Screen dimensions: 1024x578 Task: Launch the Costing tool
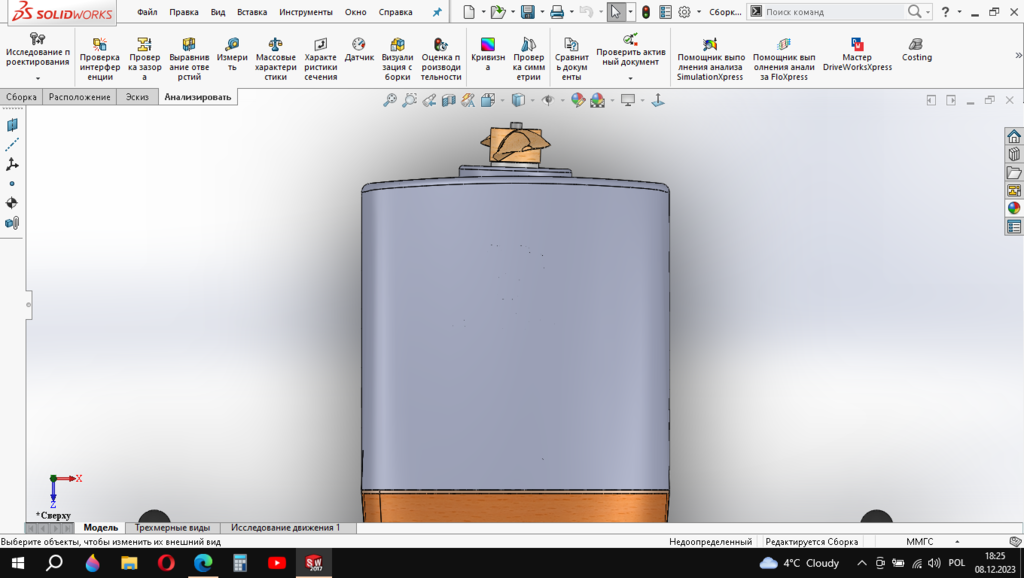[916, 50]
